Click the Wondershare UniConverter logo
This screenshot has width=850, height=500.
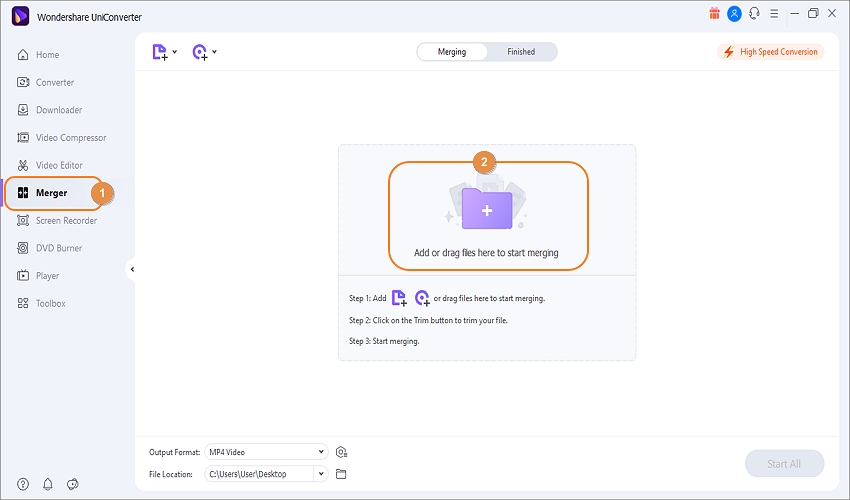(21, 17)
